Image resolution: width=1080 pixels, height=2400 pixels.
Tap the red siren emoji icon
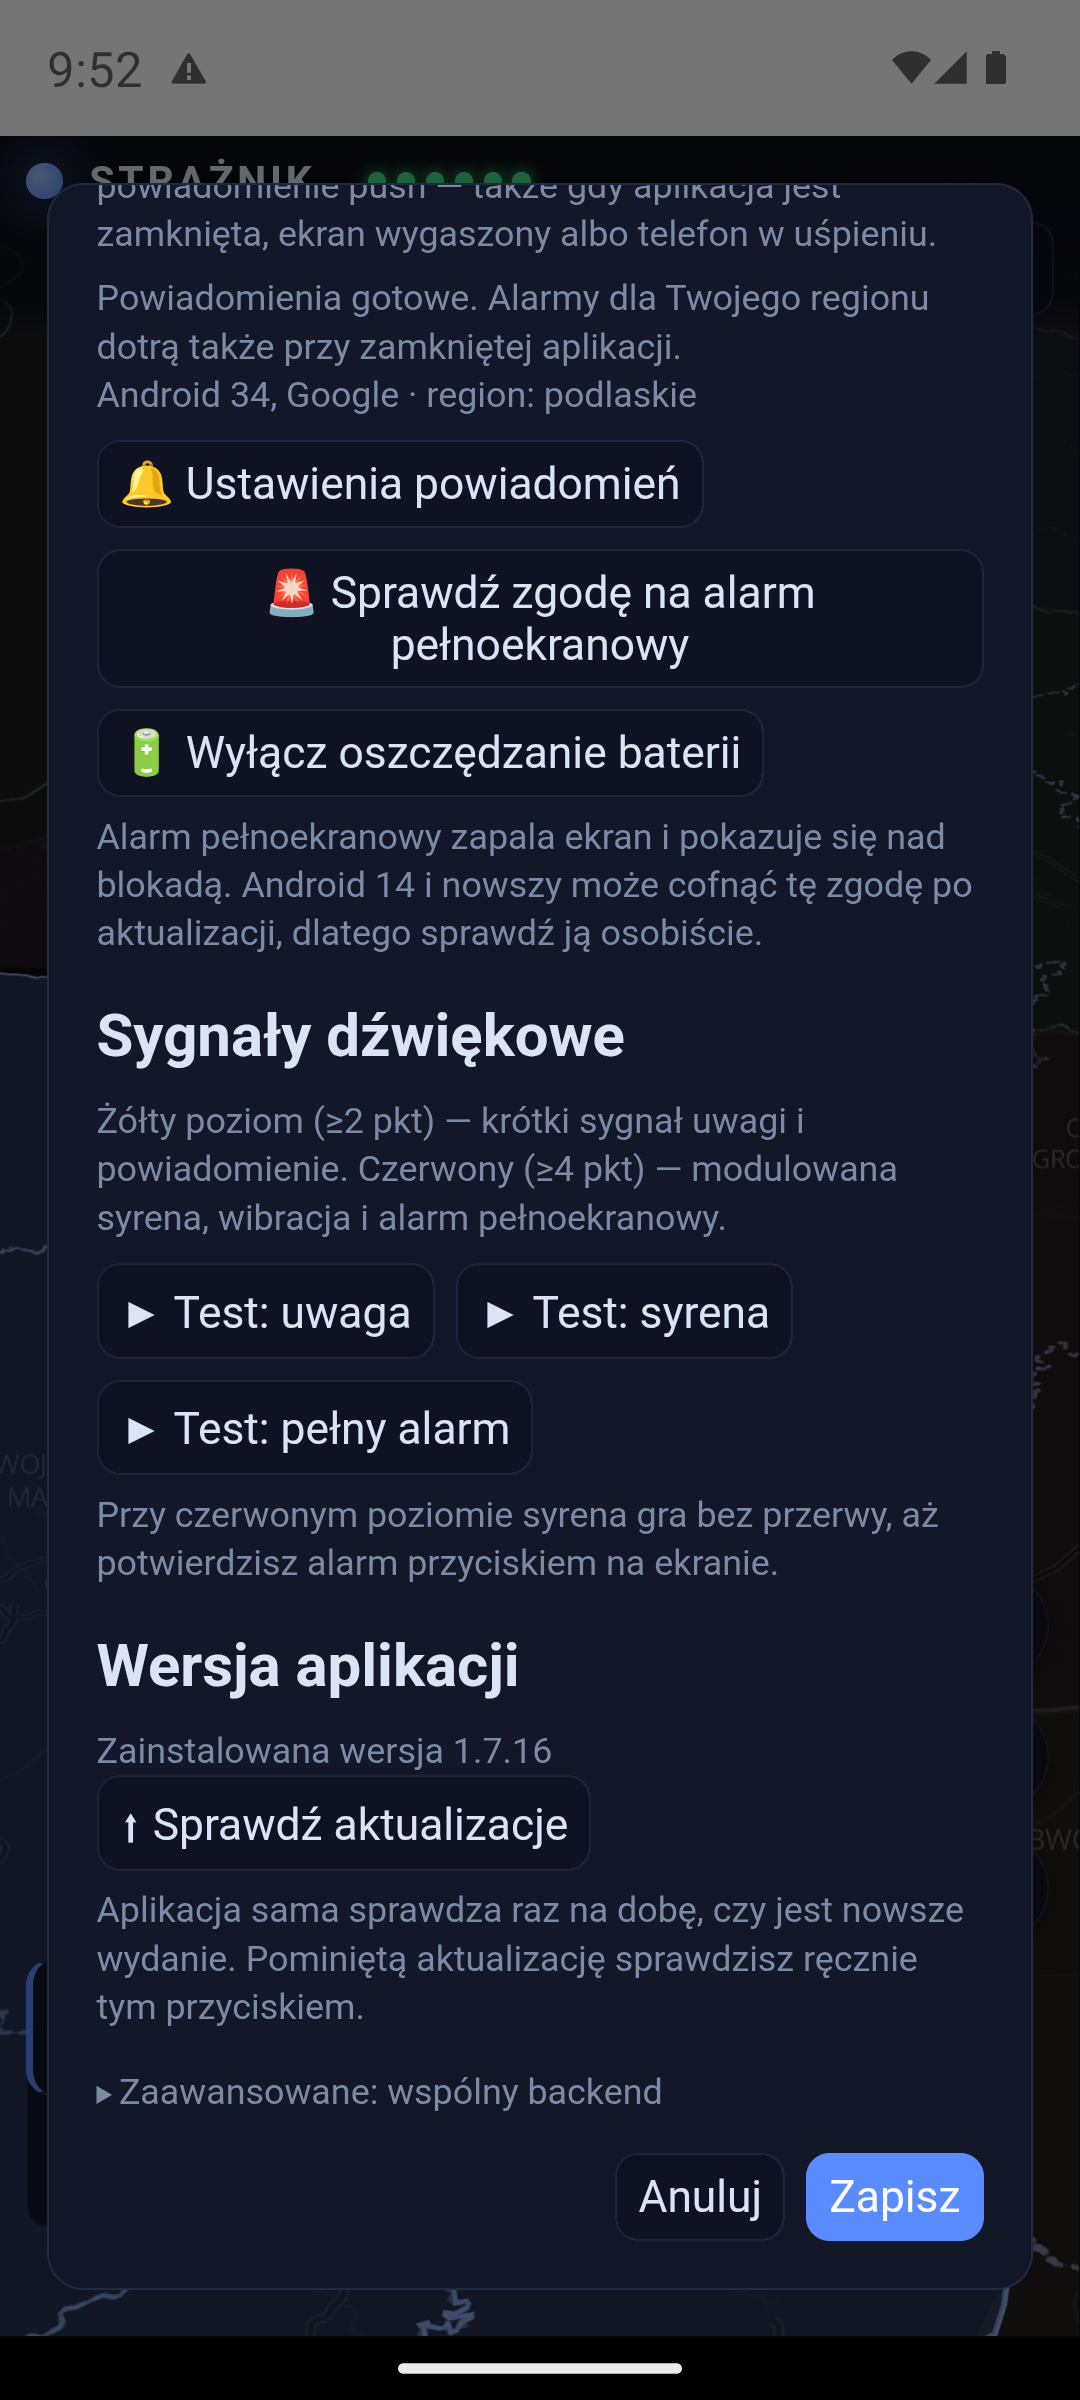point(292,593)
